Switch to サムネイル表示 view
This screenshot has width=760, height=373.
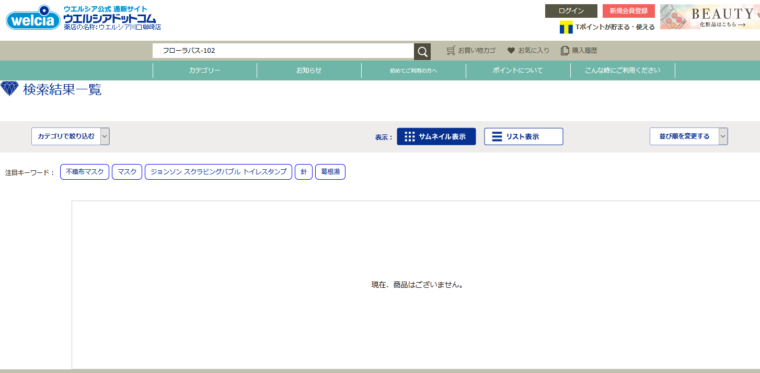point(436,137)
